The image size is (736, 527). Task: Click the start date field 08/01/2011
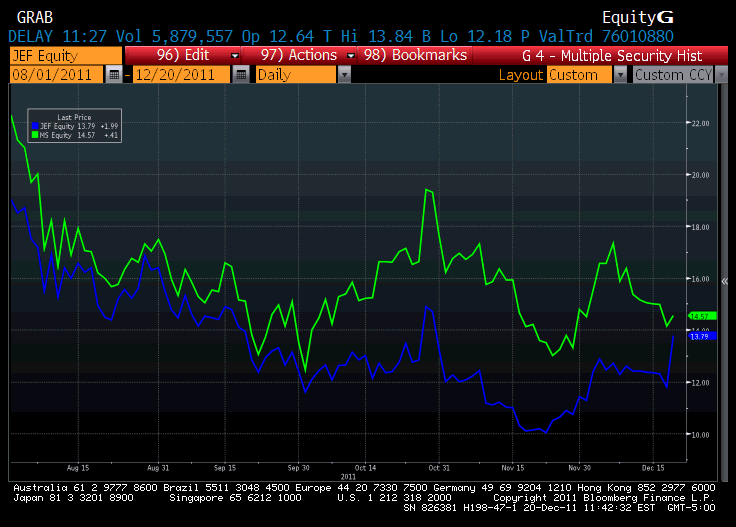[x=56, y=75]
